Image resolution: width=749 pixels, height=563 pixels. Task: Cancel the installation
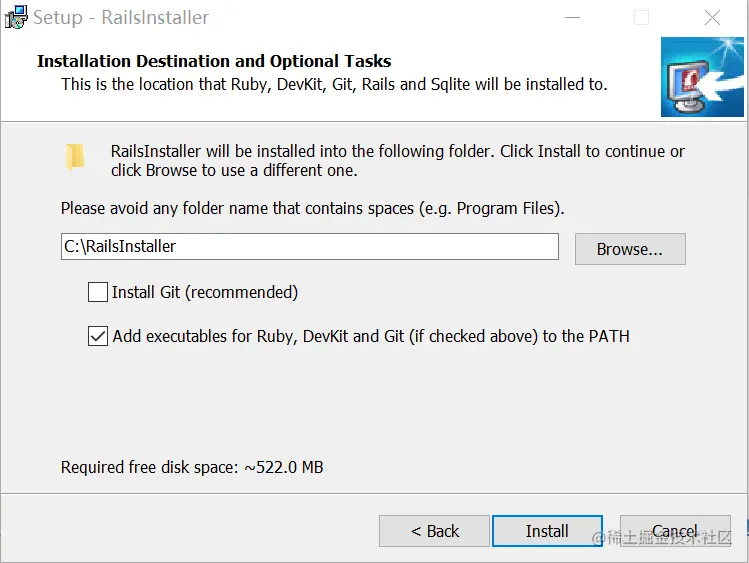pyautogui.click(x=675, y=531)
